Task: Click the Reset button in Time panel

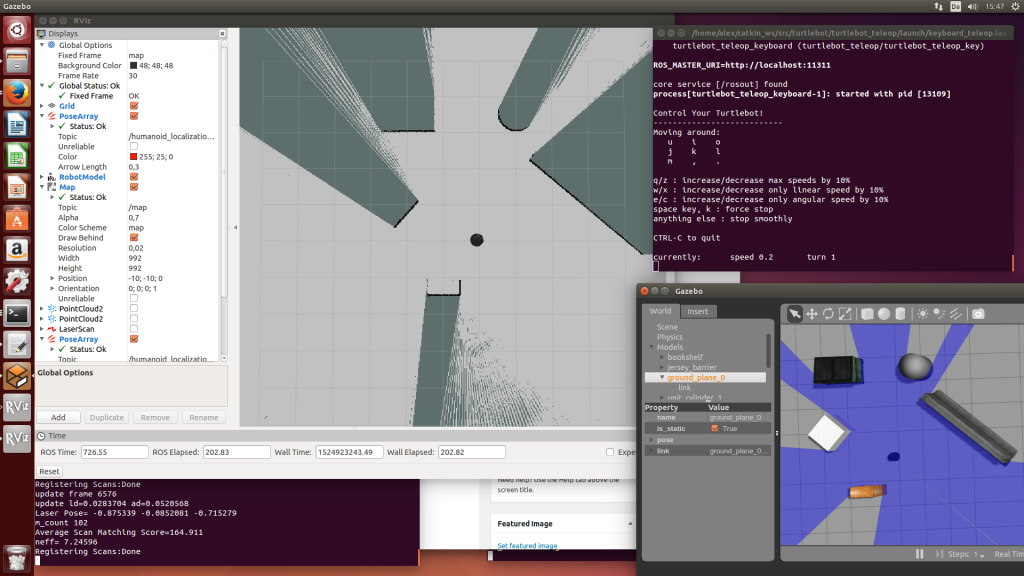Action: (49, 471)
